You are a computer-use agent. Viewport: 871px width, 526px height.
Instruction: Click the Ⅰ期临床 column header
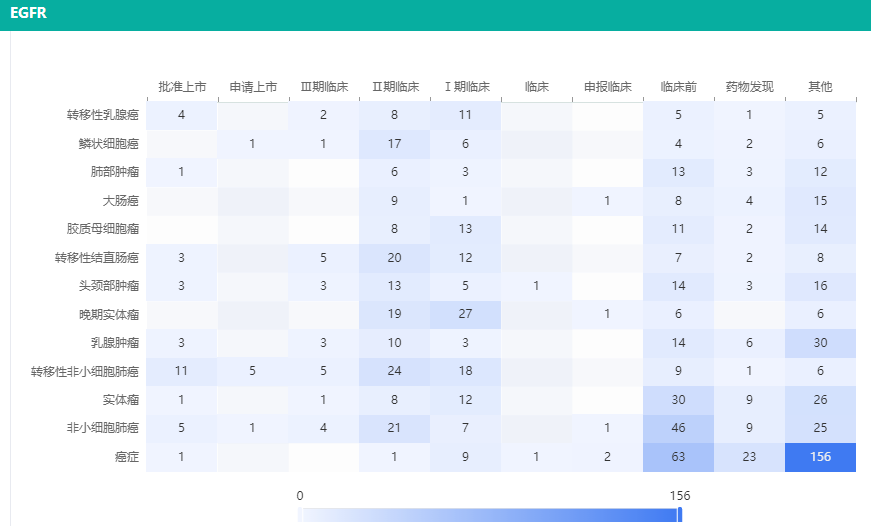point(466,87)
